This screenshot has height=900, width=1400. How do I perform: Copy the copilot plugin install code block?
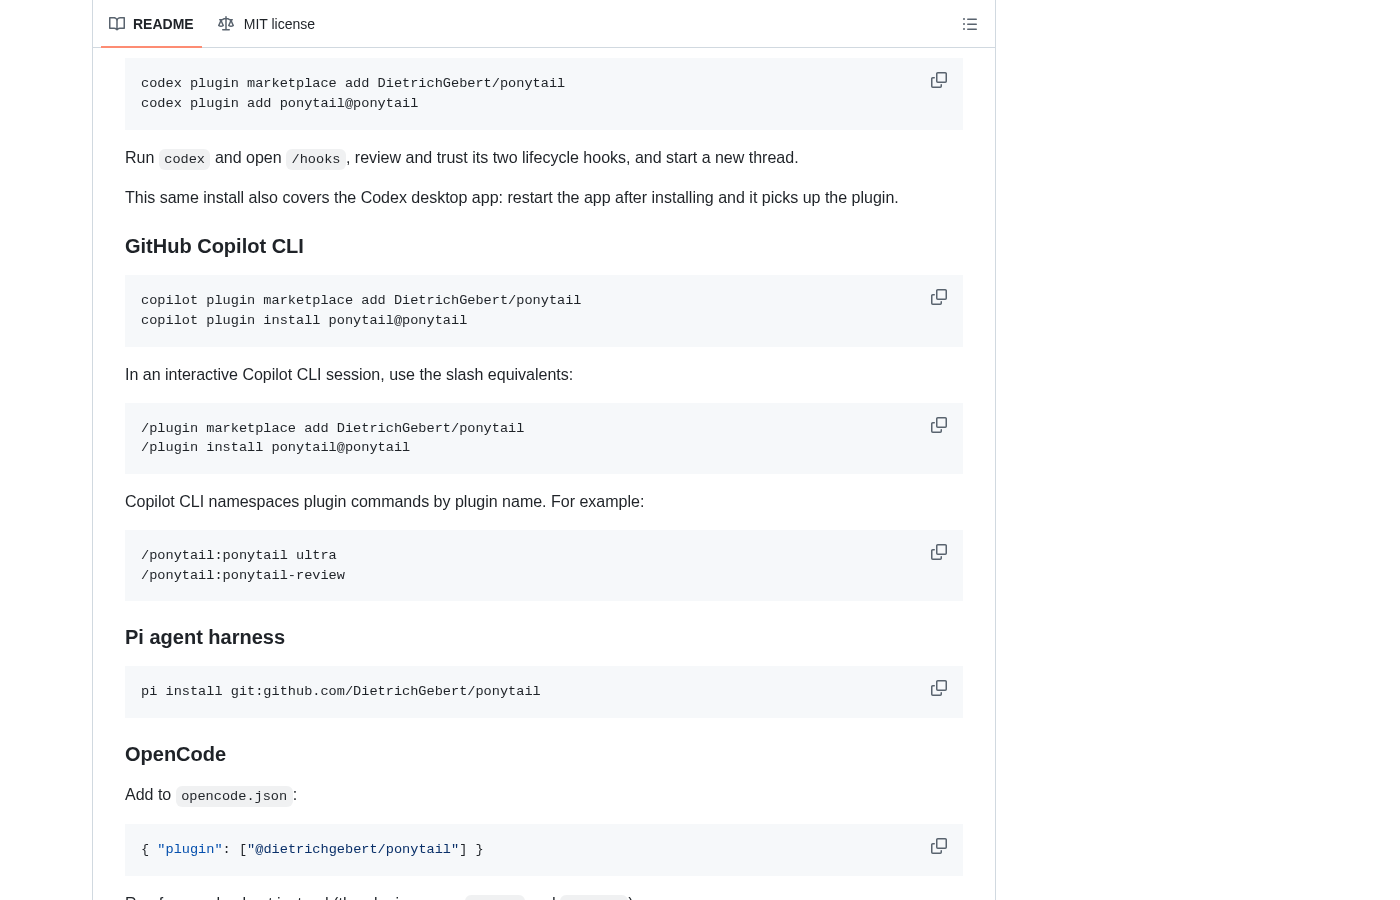coord(939,297)
